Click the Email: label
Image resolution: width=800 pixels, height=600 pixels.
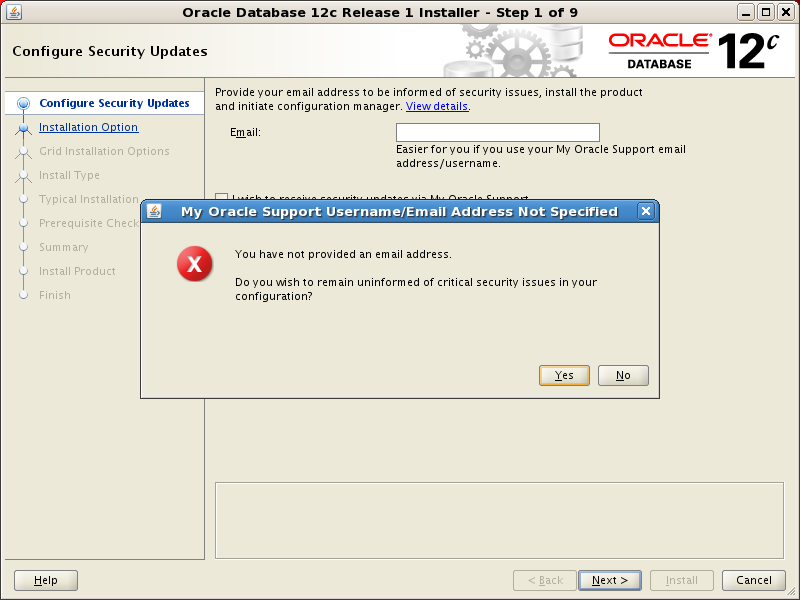click(245, 133)
